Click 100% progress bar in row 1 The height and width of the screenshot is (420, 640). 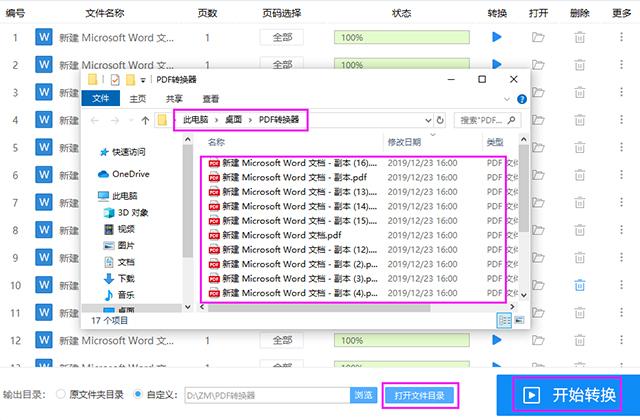pyautogui.click(x=402, y=38)
